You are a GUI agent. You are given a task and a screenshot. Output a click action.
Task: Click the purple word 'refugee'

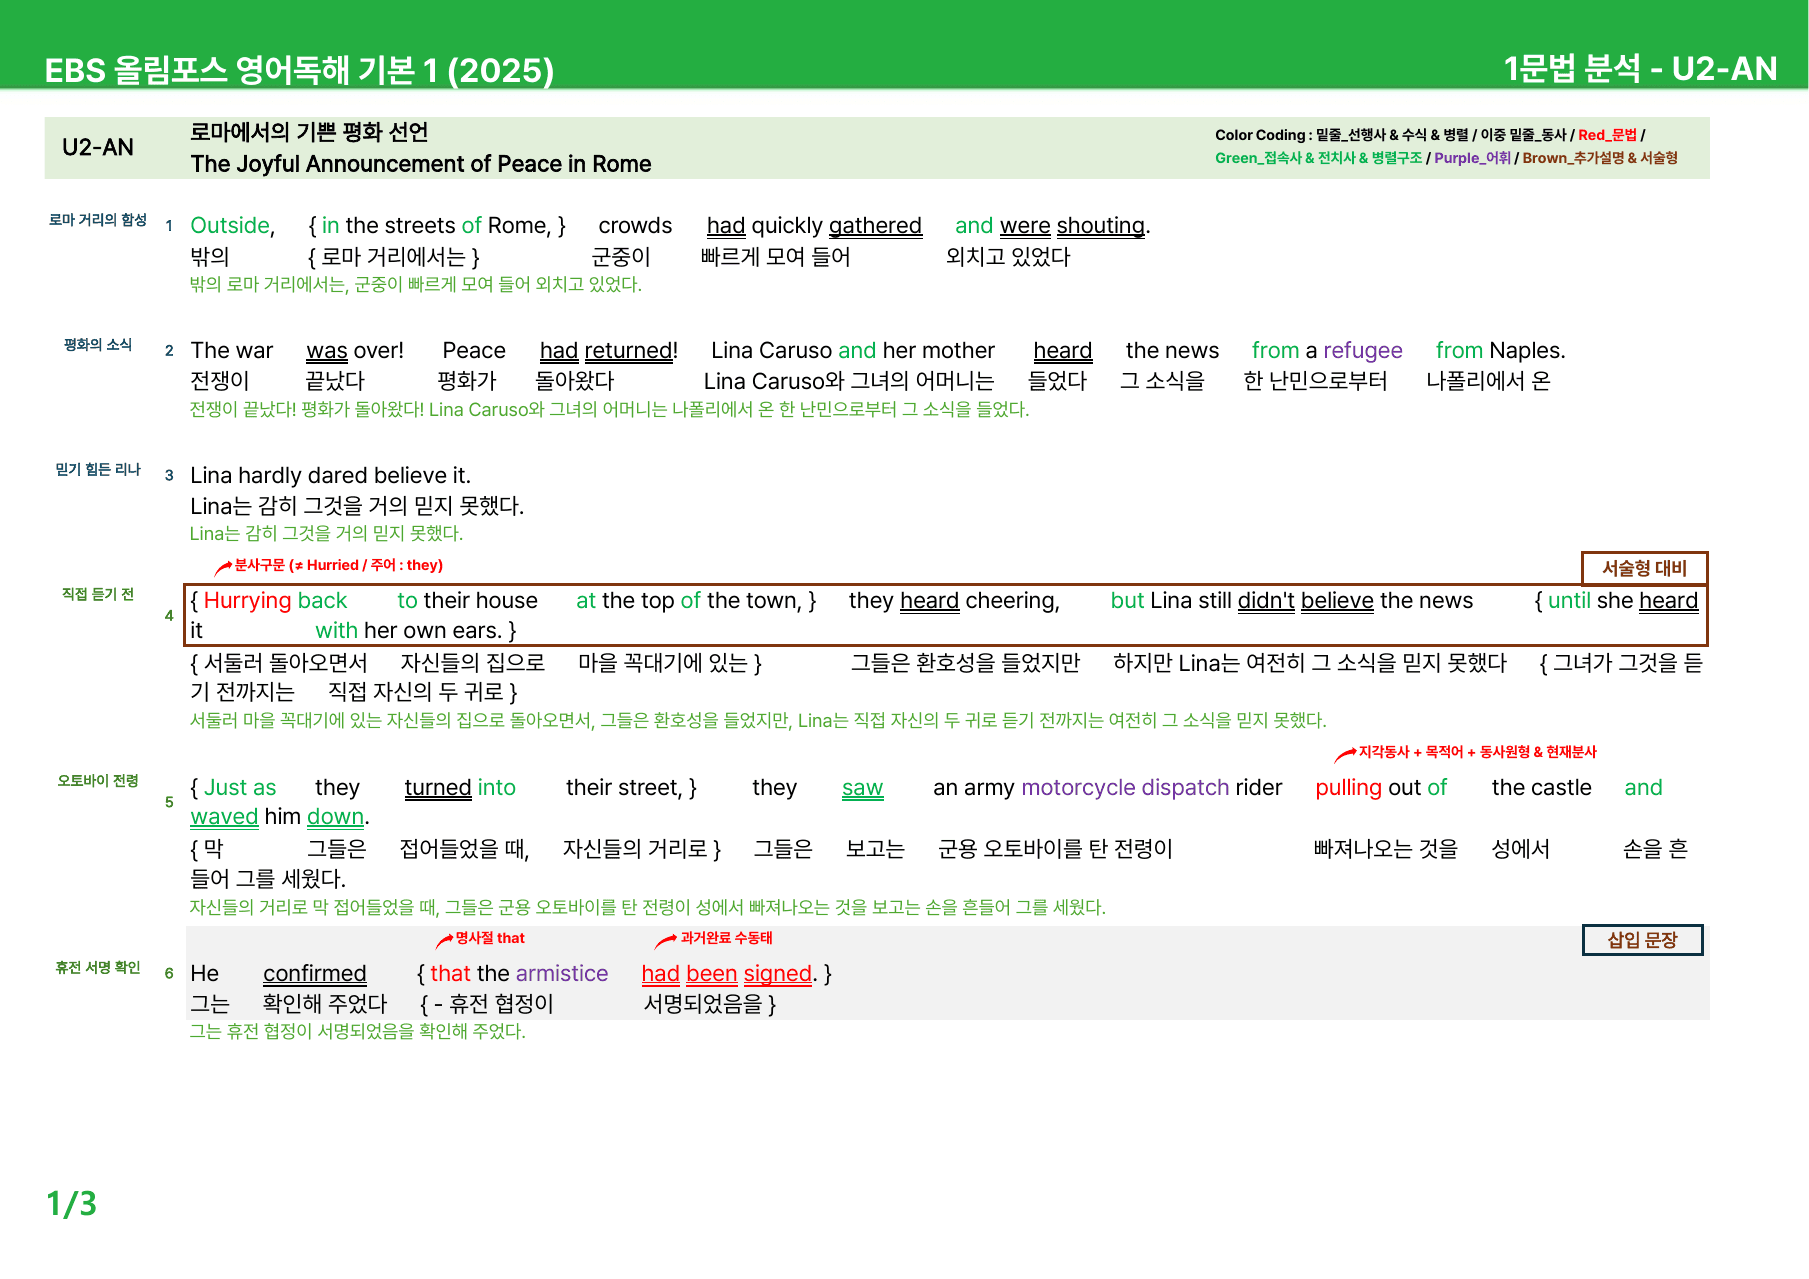1362,351
